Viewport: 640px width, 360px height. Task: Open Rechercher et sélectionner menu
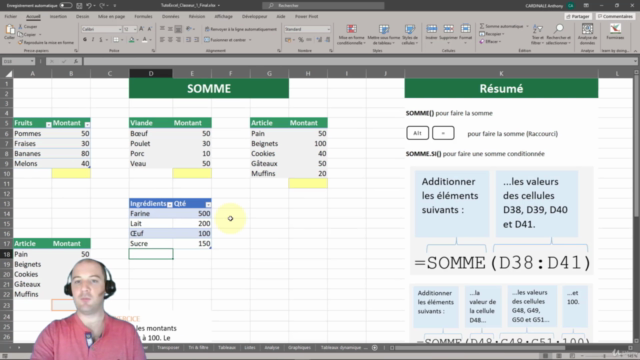click(558, 34)
